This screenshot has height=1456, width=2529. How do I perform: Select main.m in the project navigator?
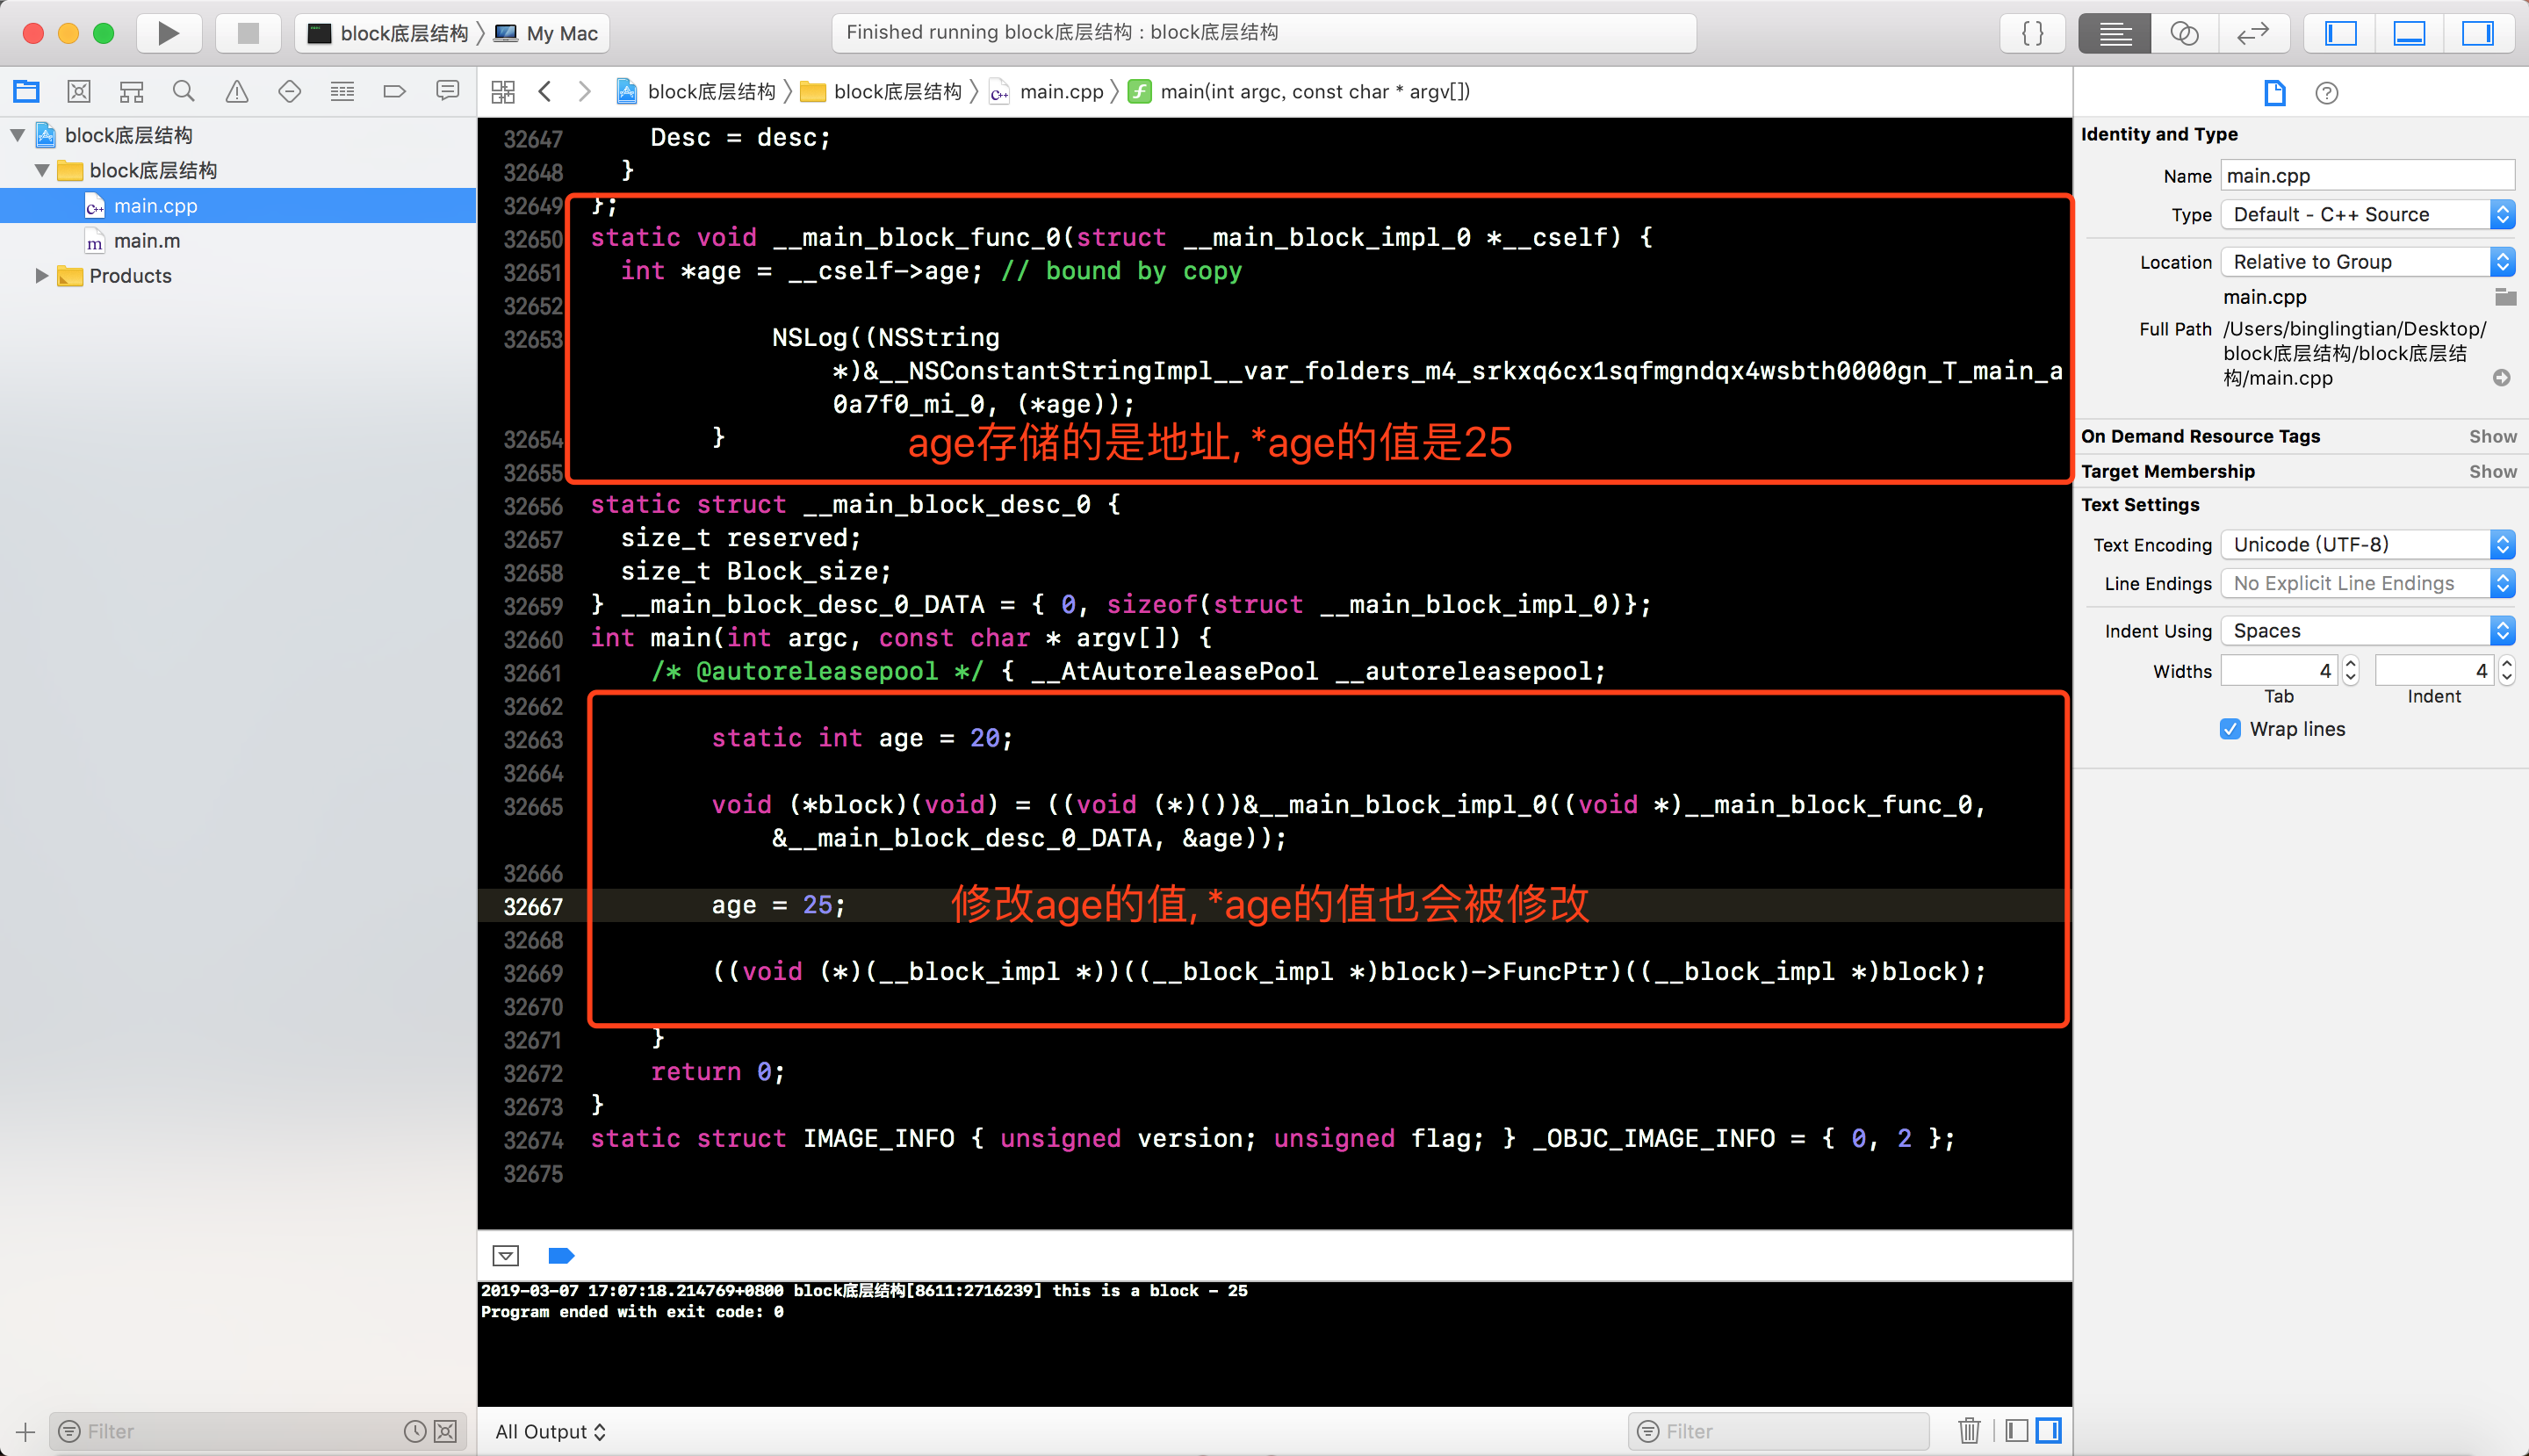147,241
